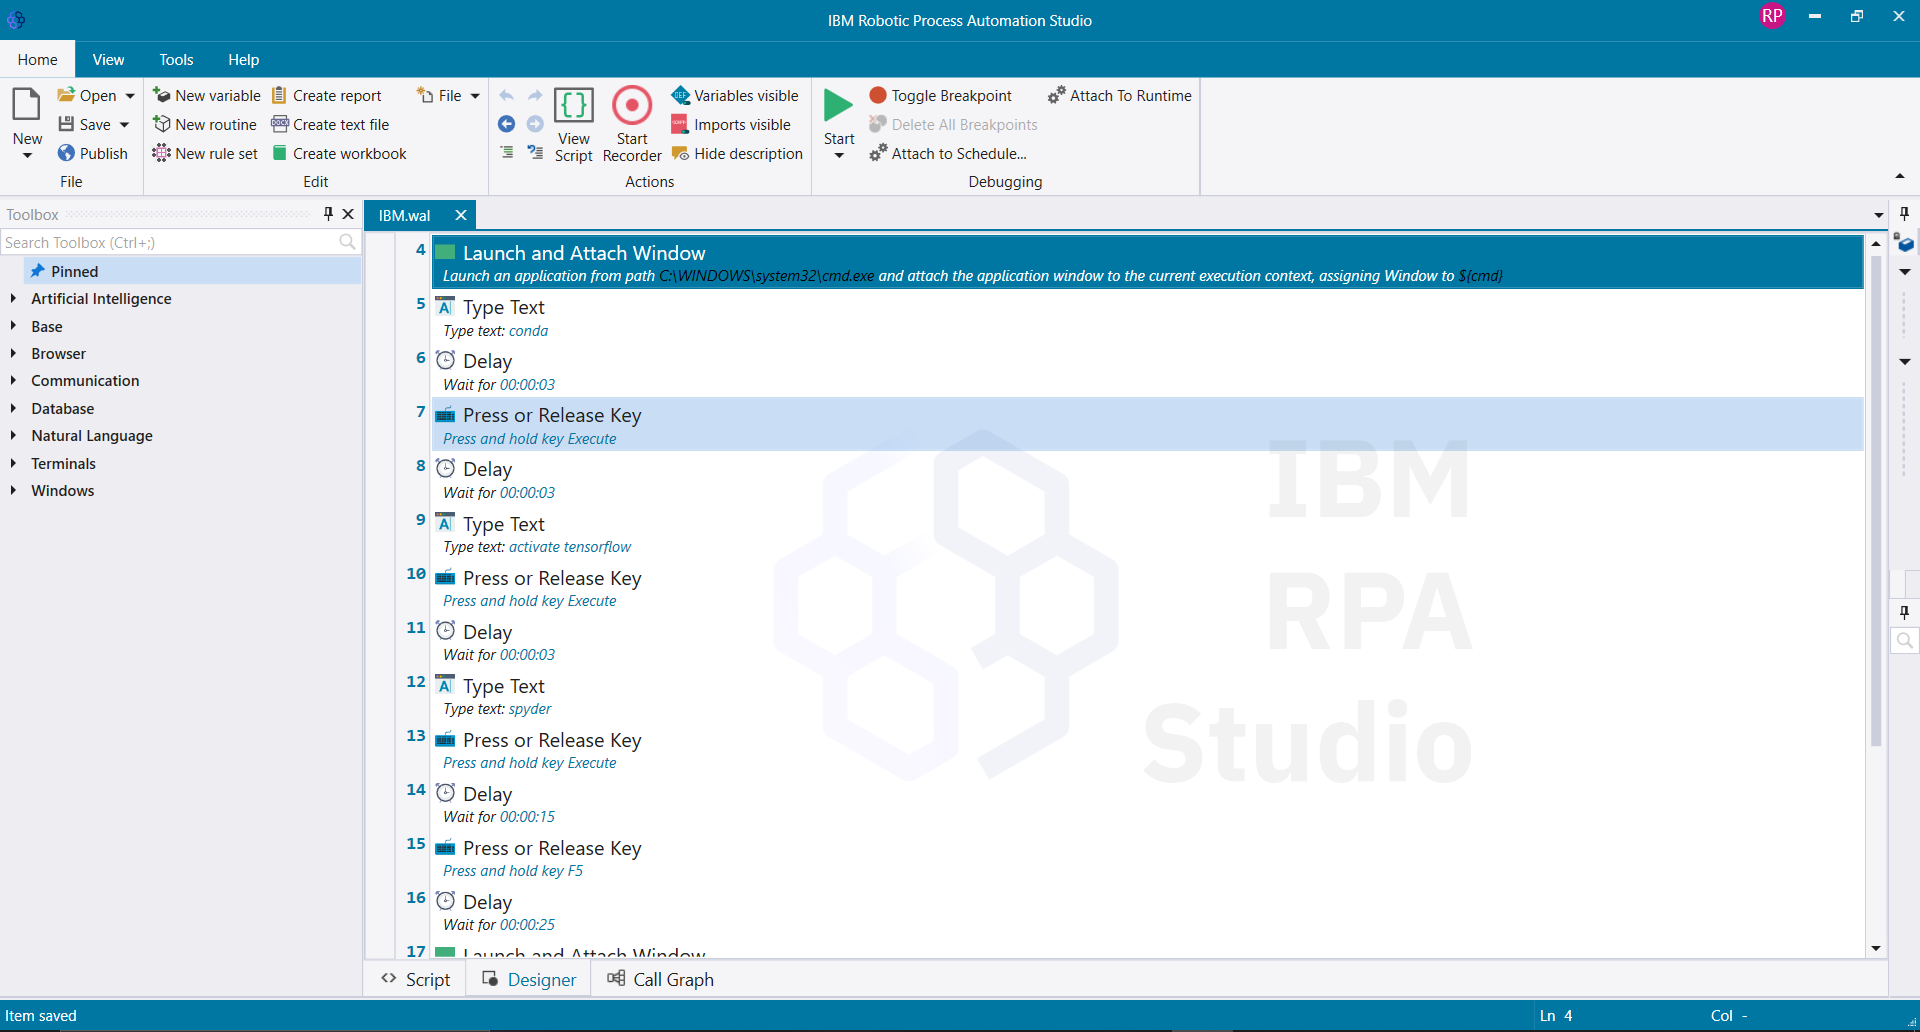Click the right sidebar search icon
This screenshot has height=1032, width=1920.
point(1905,641)
